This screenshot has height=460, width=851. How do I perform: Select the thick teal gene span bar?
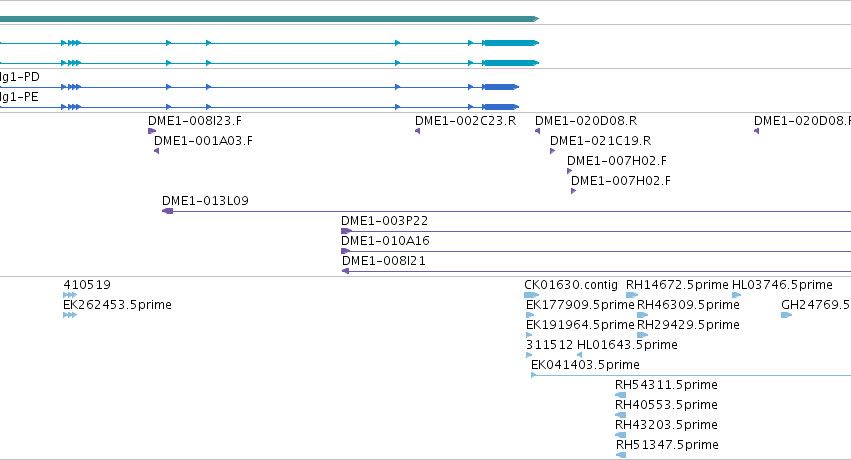[x=269, y=19]
